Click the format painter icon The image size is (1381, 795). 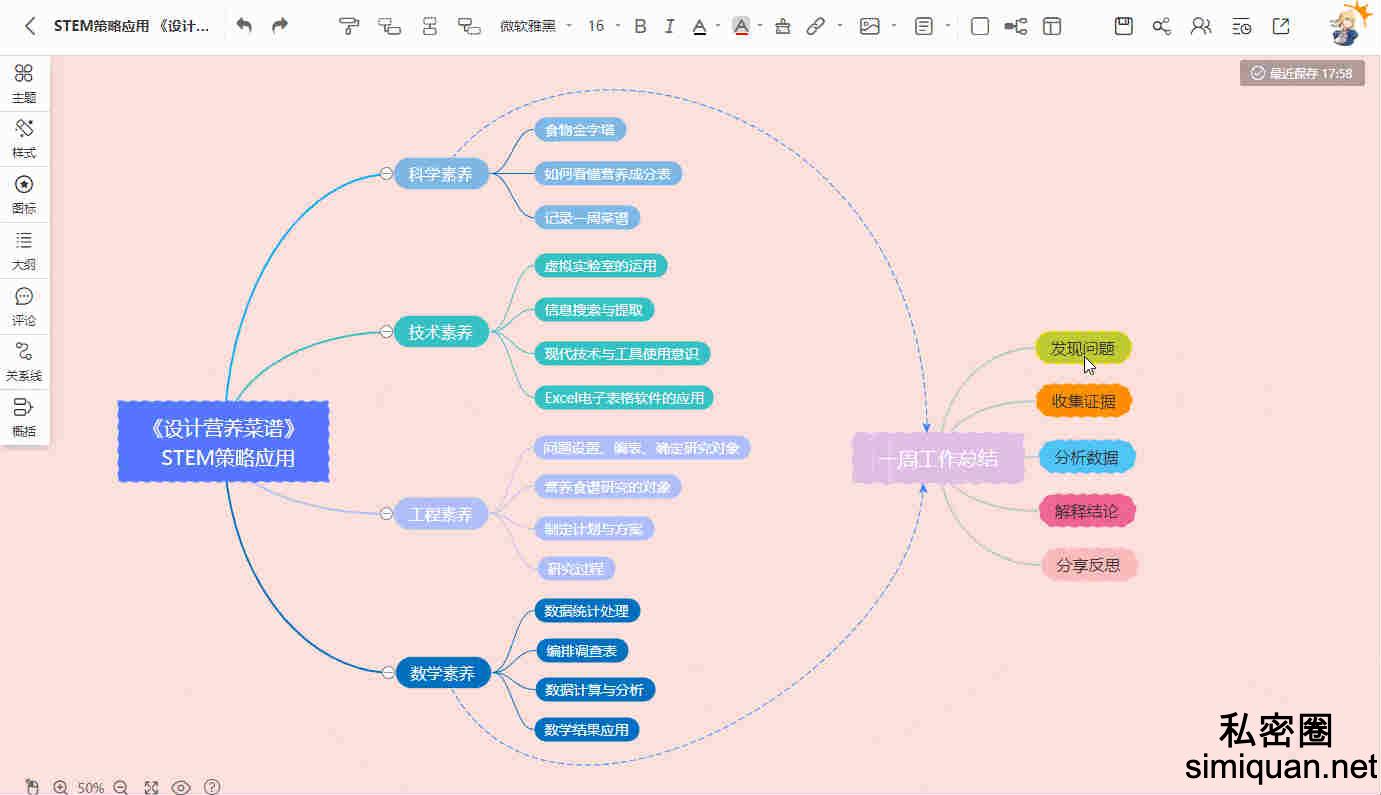(349, 26)
